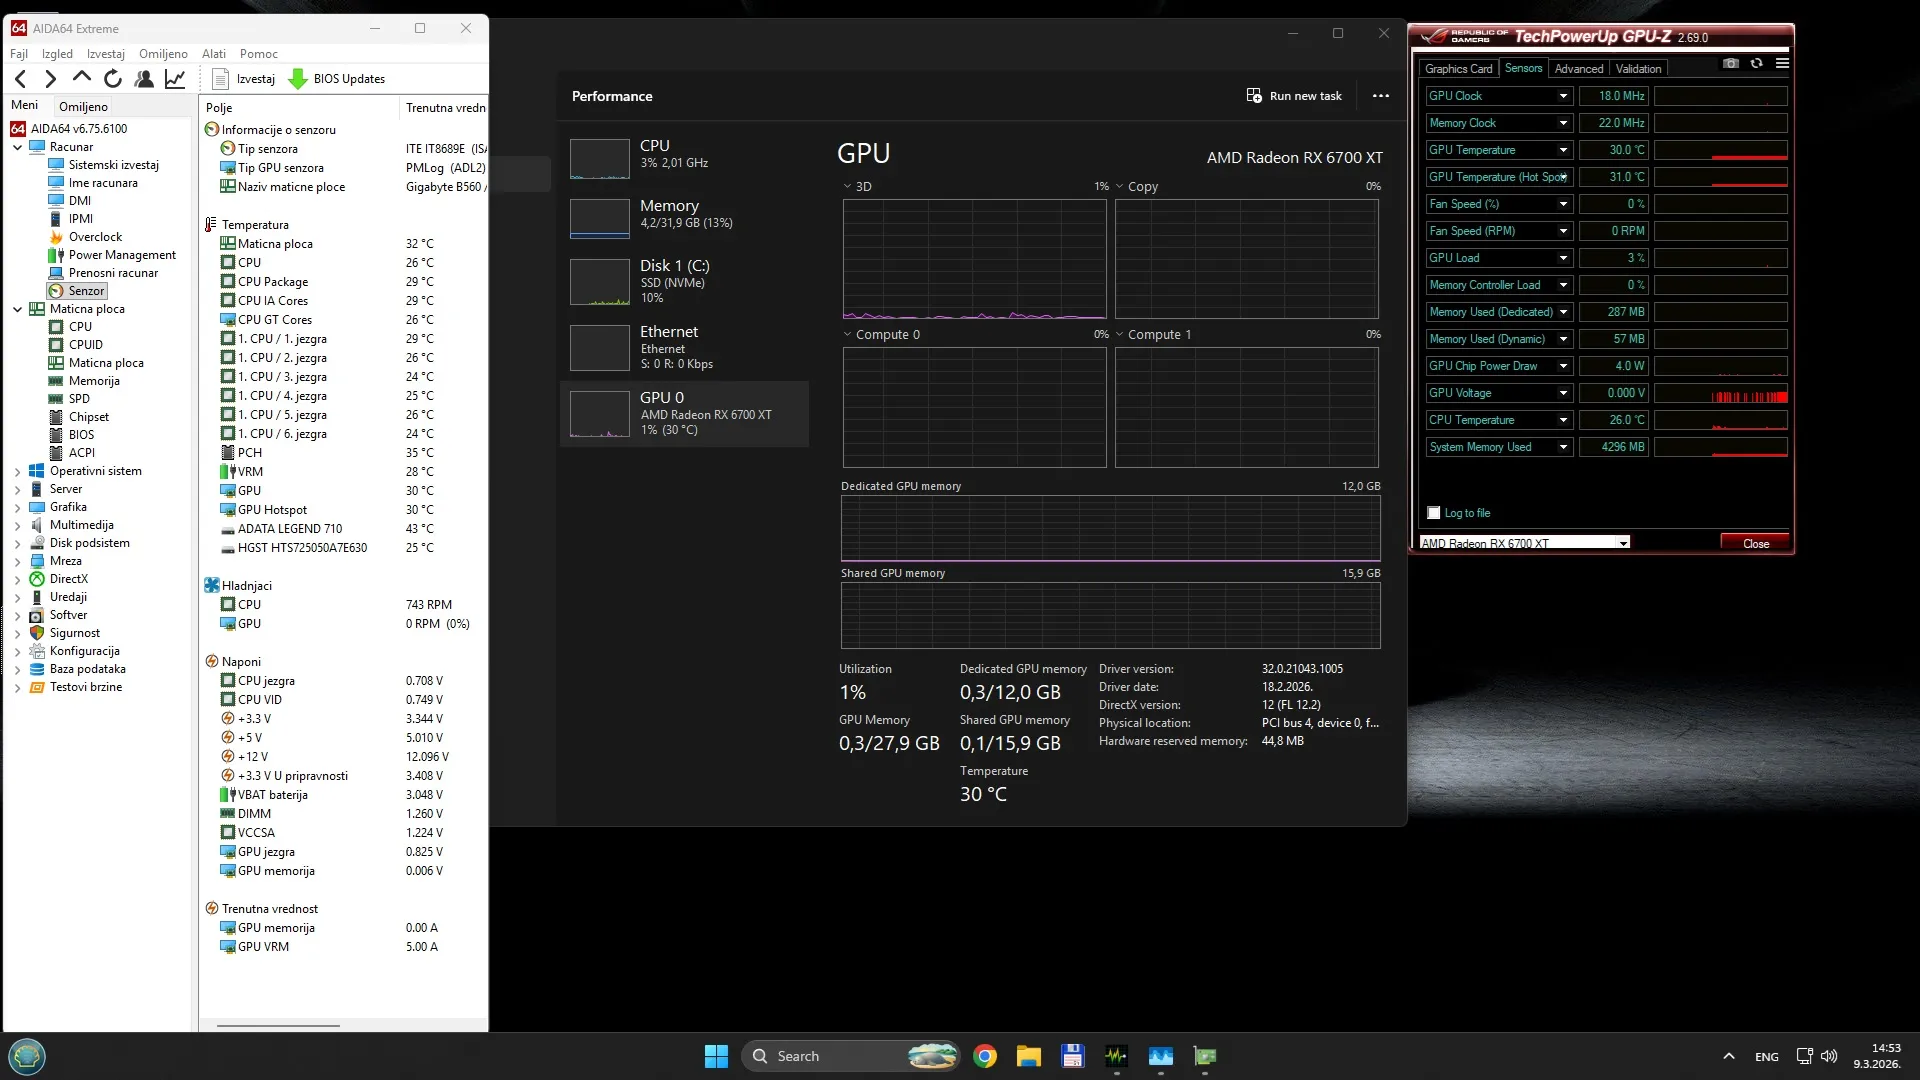Click the AIDA64 user manage icon
Image resolution: width=1920 pixels, height=1080 pixels.
click(x=144, y=79)
